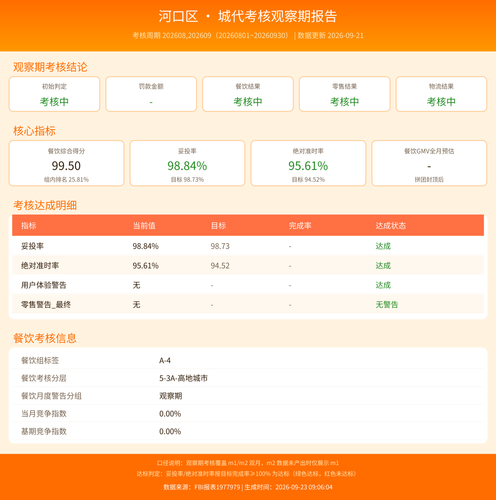496x500 pixels.
Task: Click 达成 status in the 用户体验警告 row
Action: pyautogui.click(x=383, y=285)
